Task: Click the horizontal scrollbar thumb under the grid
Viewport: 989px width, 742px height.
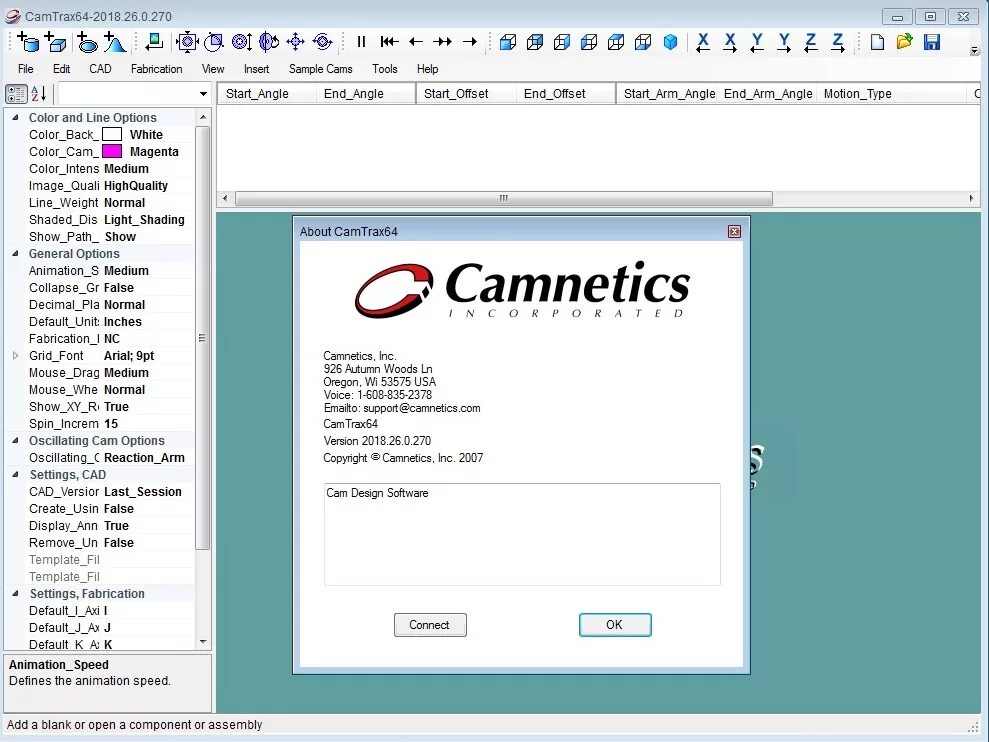Action: pos(503,198)
